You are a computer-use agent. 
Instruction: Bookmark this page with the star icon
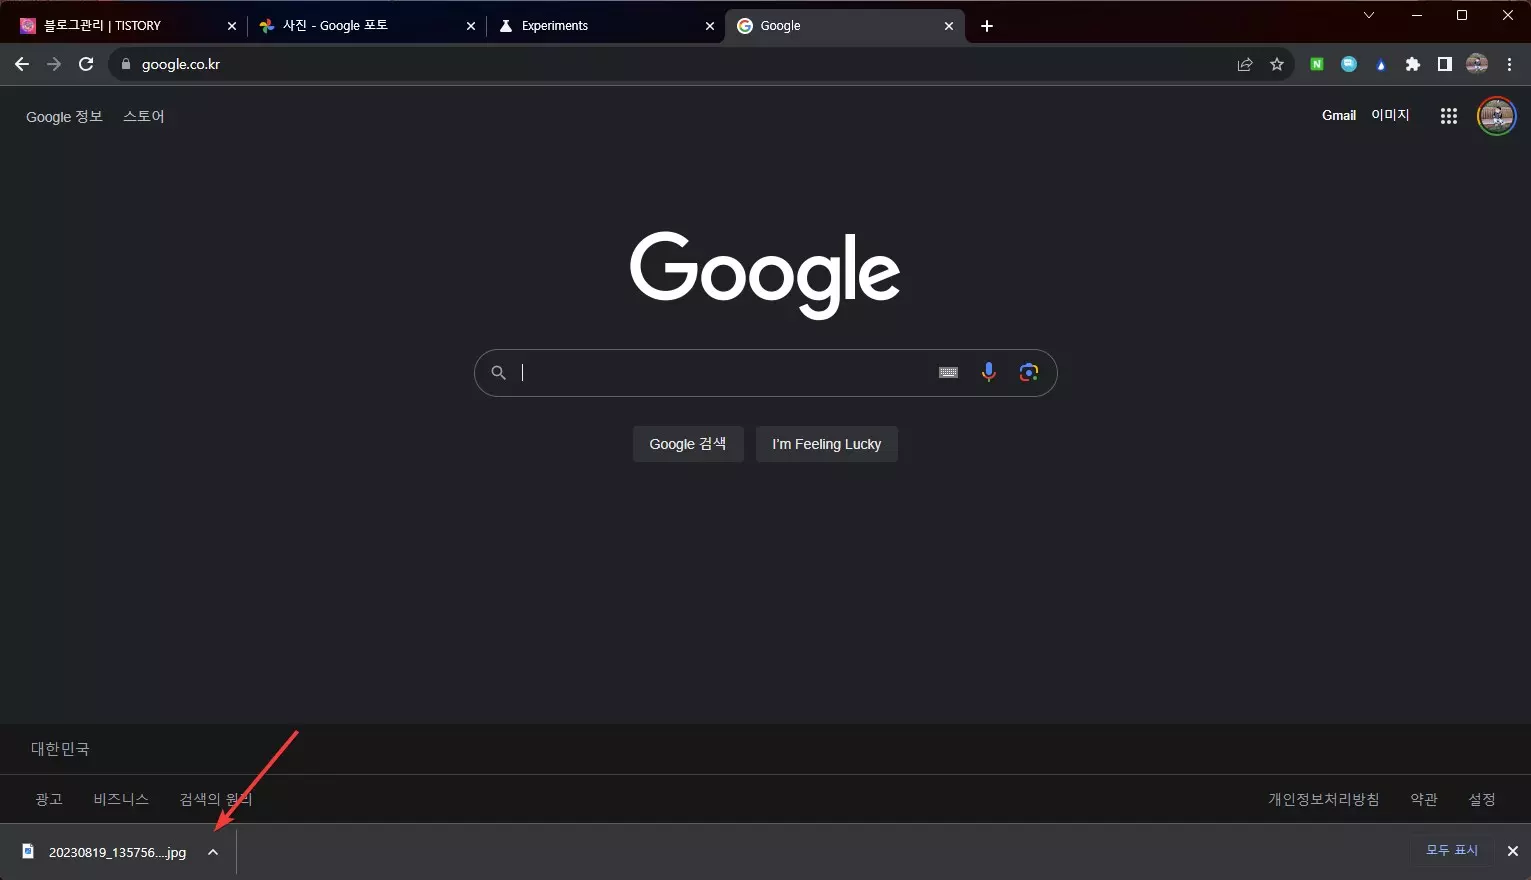[x=1277, y=64]
